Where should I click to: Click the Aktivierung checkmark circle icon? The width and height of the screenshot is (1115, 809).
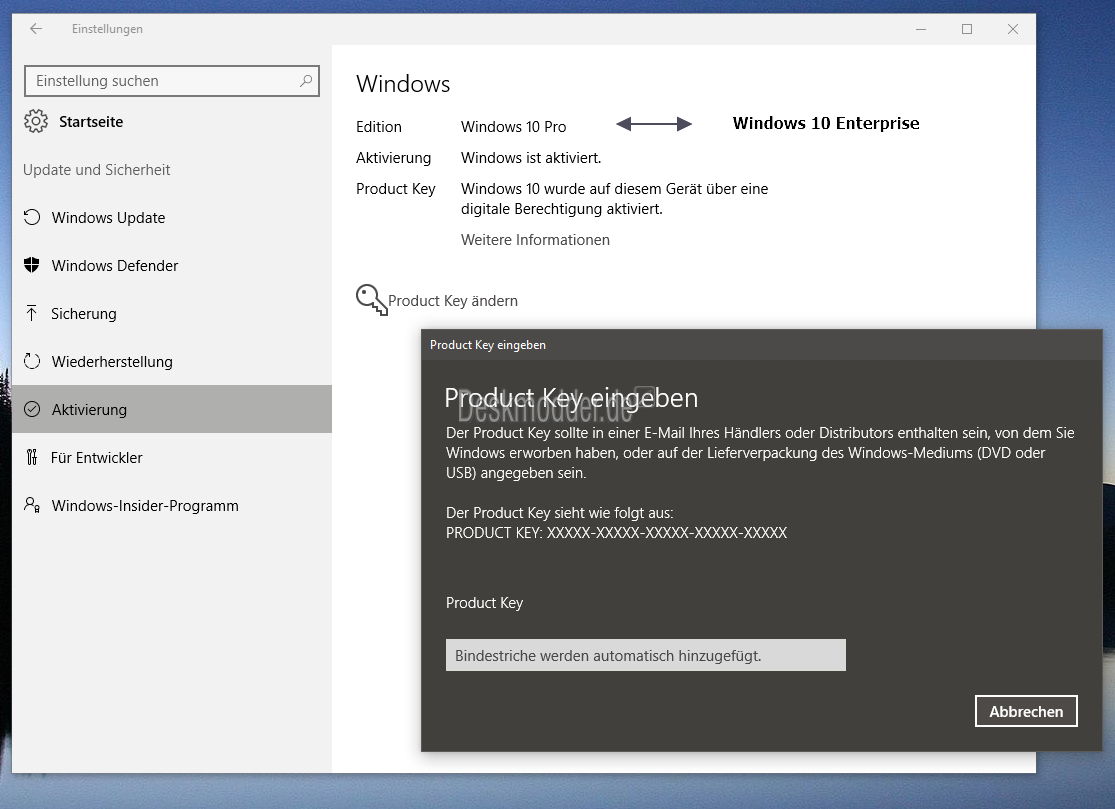coord(32,409)
